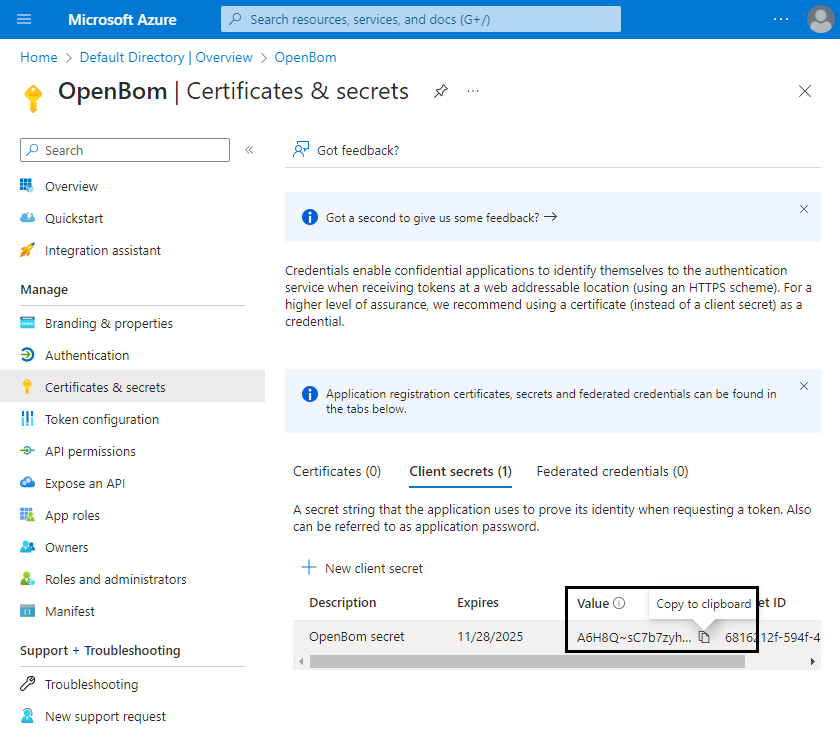The width and height of the screenshot is (840, 748).
Task: Click the New support request icon
Action: coord(27,716)
